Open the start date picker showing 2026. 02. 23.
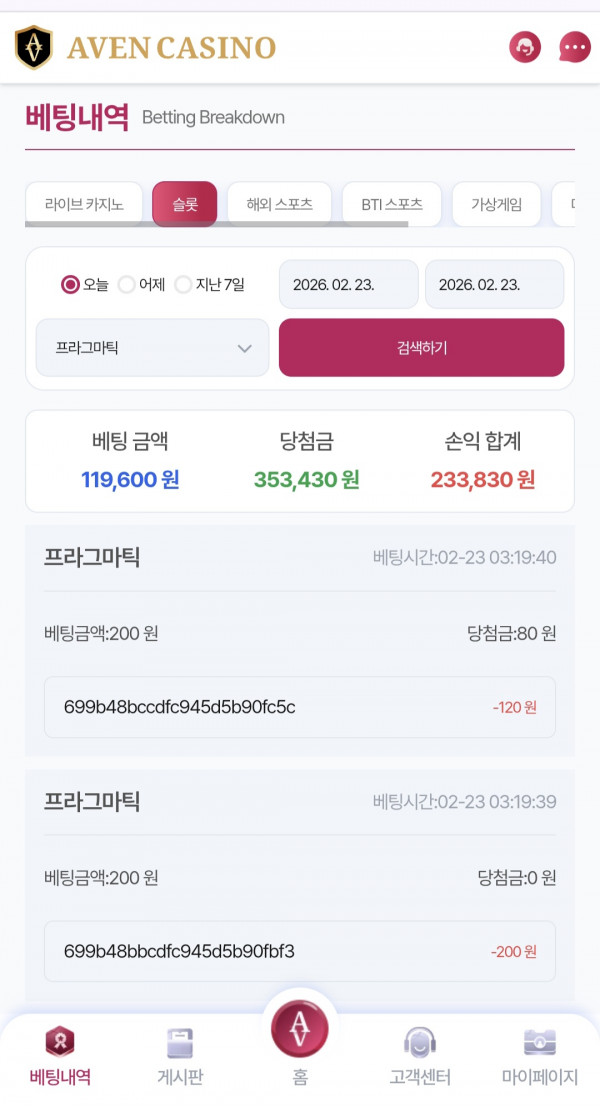 pos(348,284)
